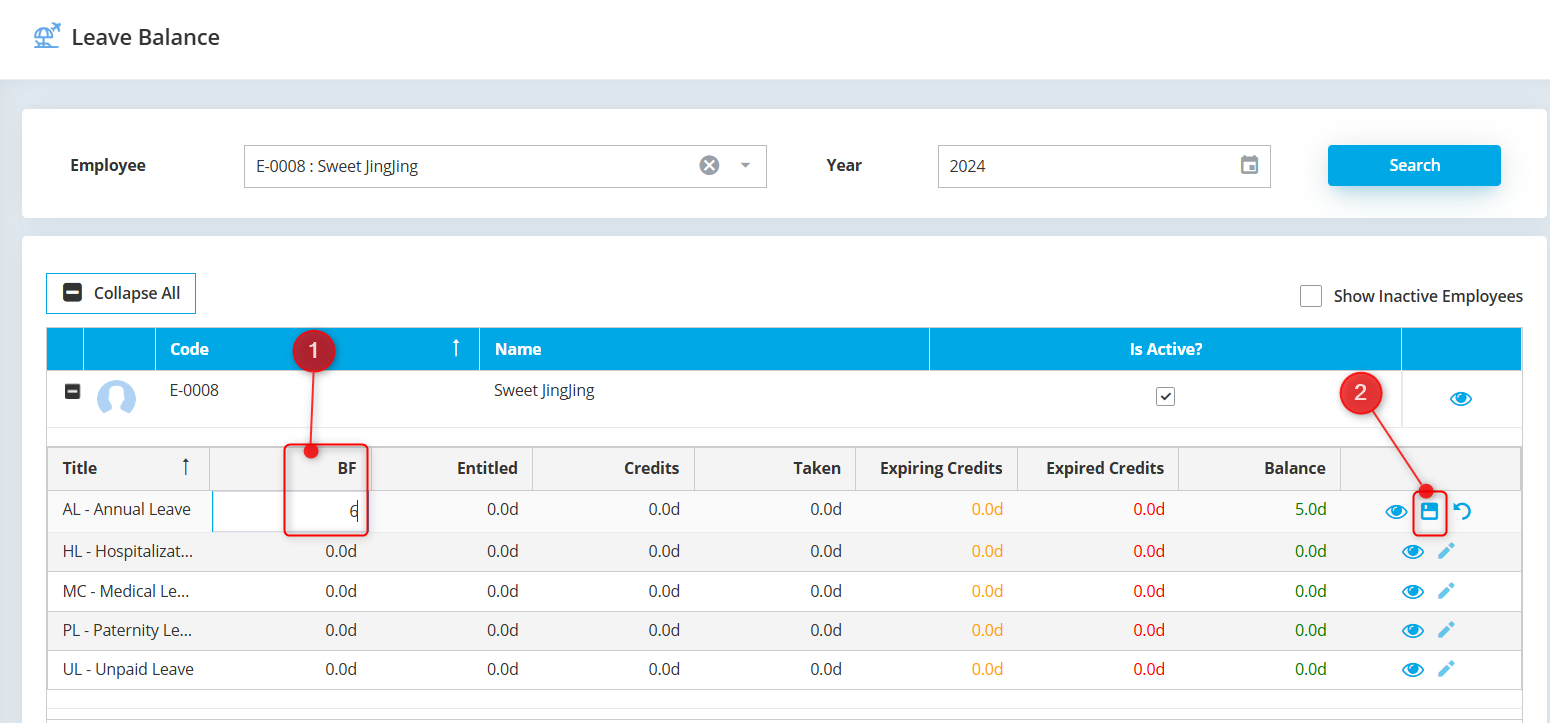Click the Employee combo box field

click(x=505, y=166)
